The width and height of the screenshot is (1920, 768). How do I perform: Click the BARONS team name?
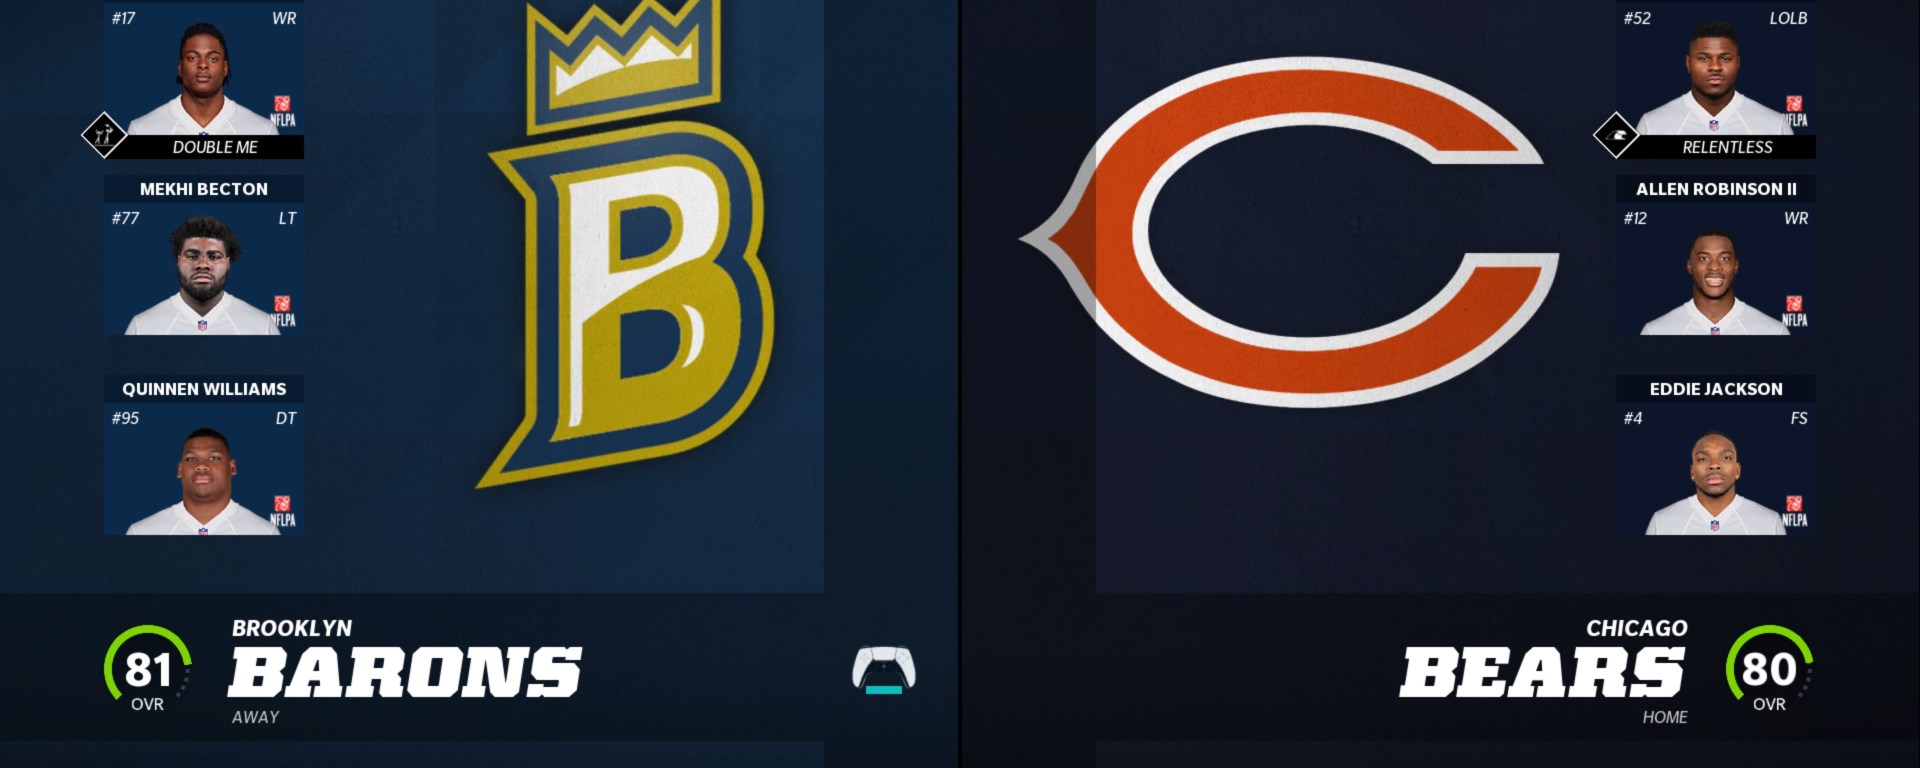(405, 672)
